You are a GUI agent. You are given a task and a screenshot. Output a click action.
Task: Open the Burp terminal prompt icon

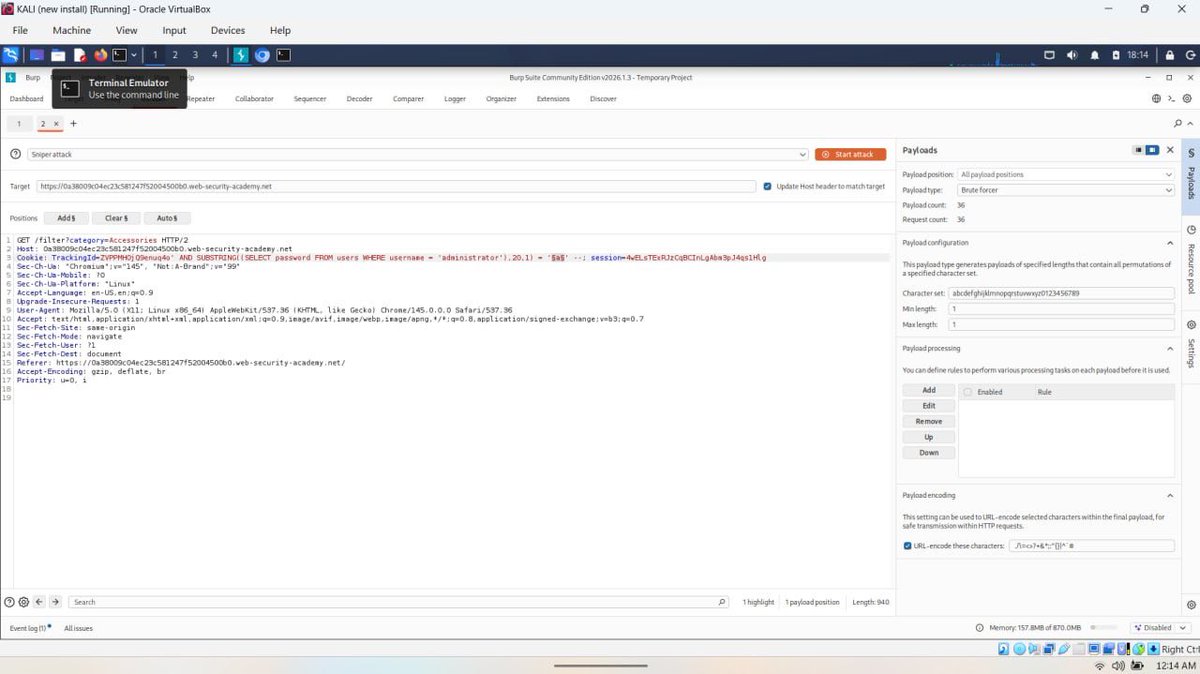tap(1172, 99)
